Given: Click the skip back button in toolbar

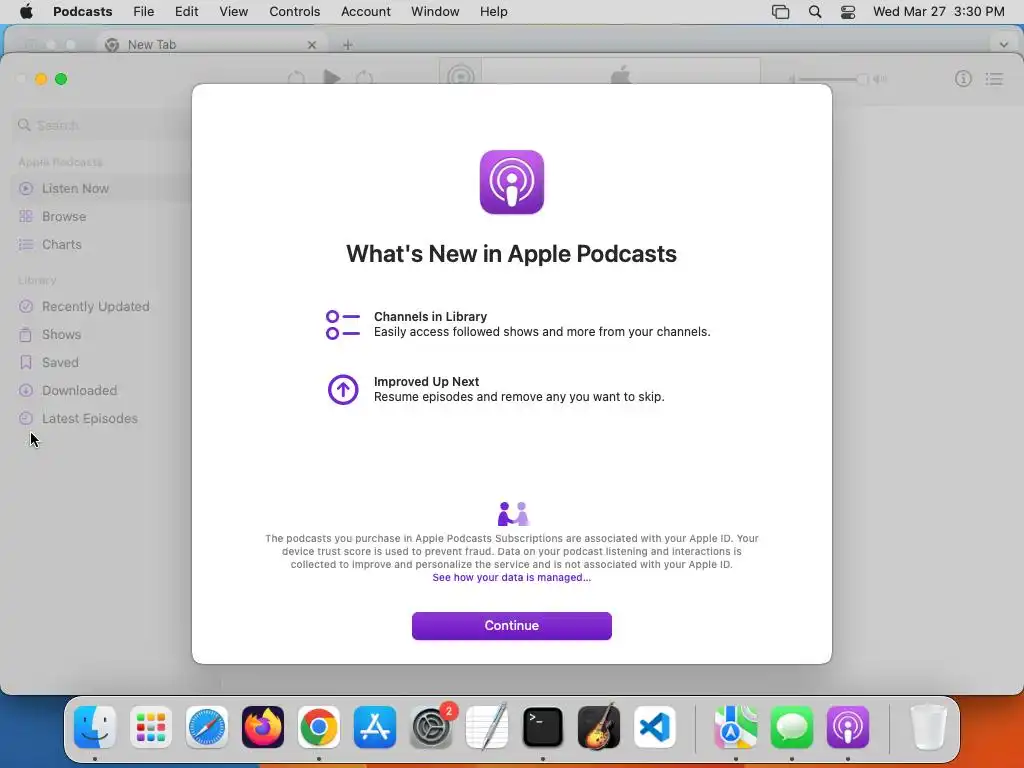Looking at the screenshot, I should (x=296, y=78).
